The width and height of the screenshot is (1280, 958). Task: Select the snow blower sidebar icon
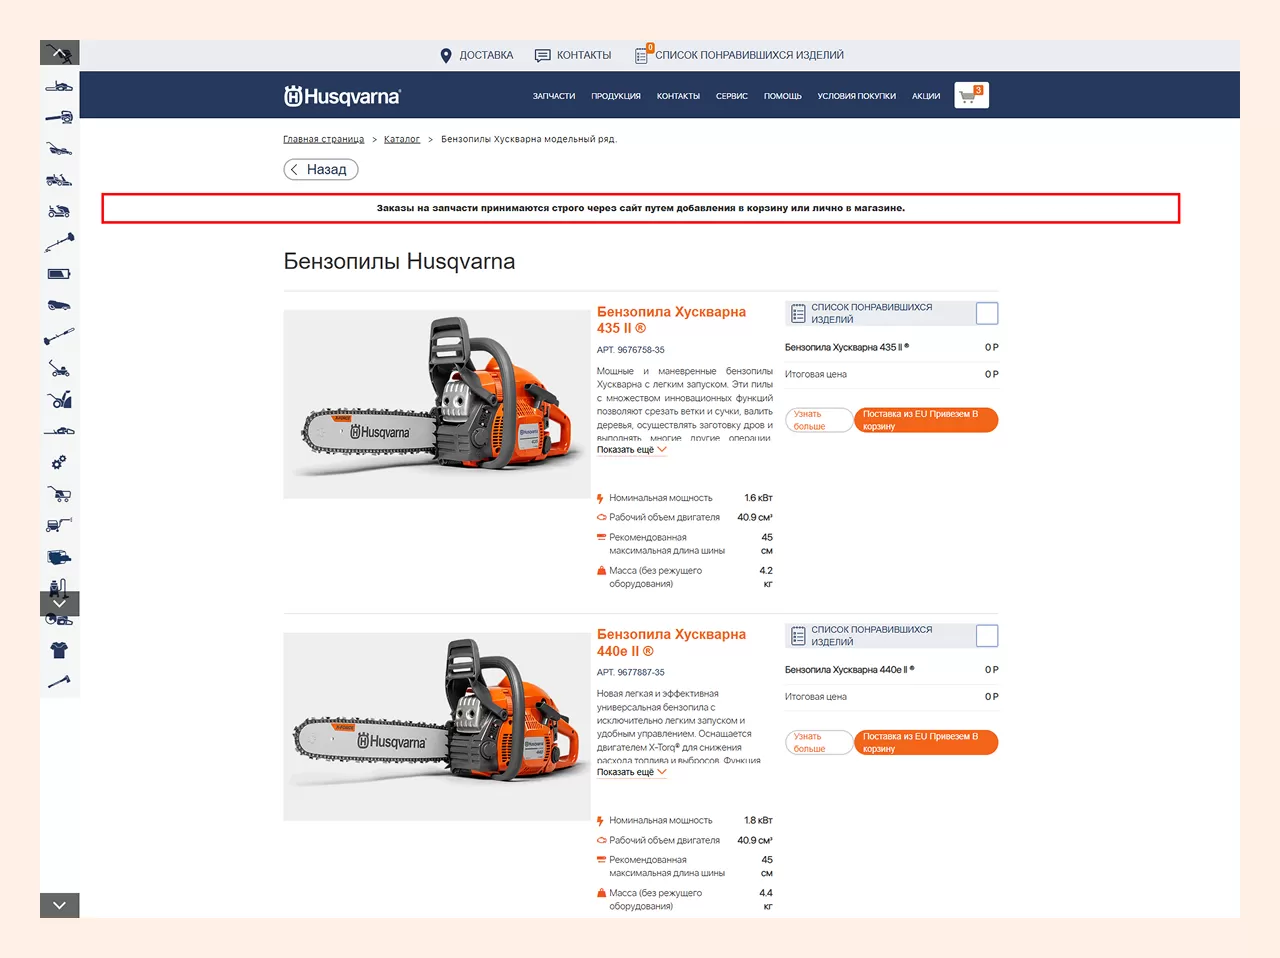click(60, 400)
